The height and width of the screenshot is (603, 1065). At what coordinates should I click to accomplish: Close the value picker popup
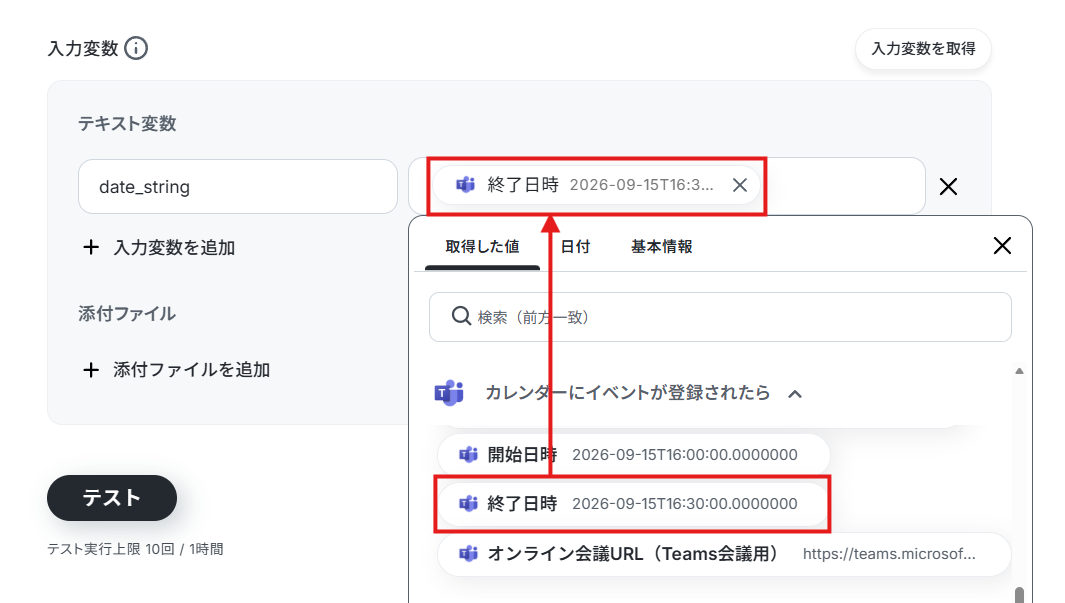[1003, 246]
